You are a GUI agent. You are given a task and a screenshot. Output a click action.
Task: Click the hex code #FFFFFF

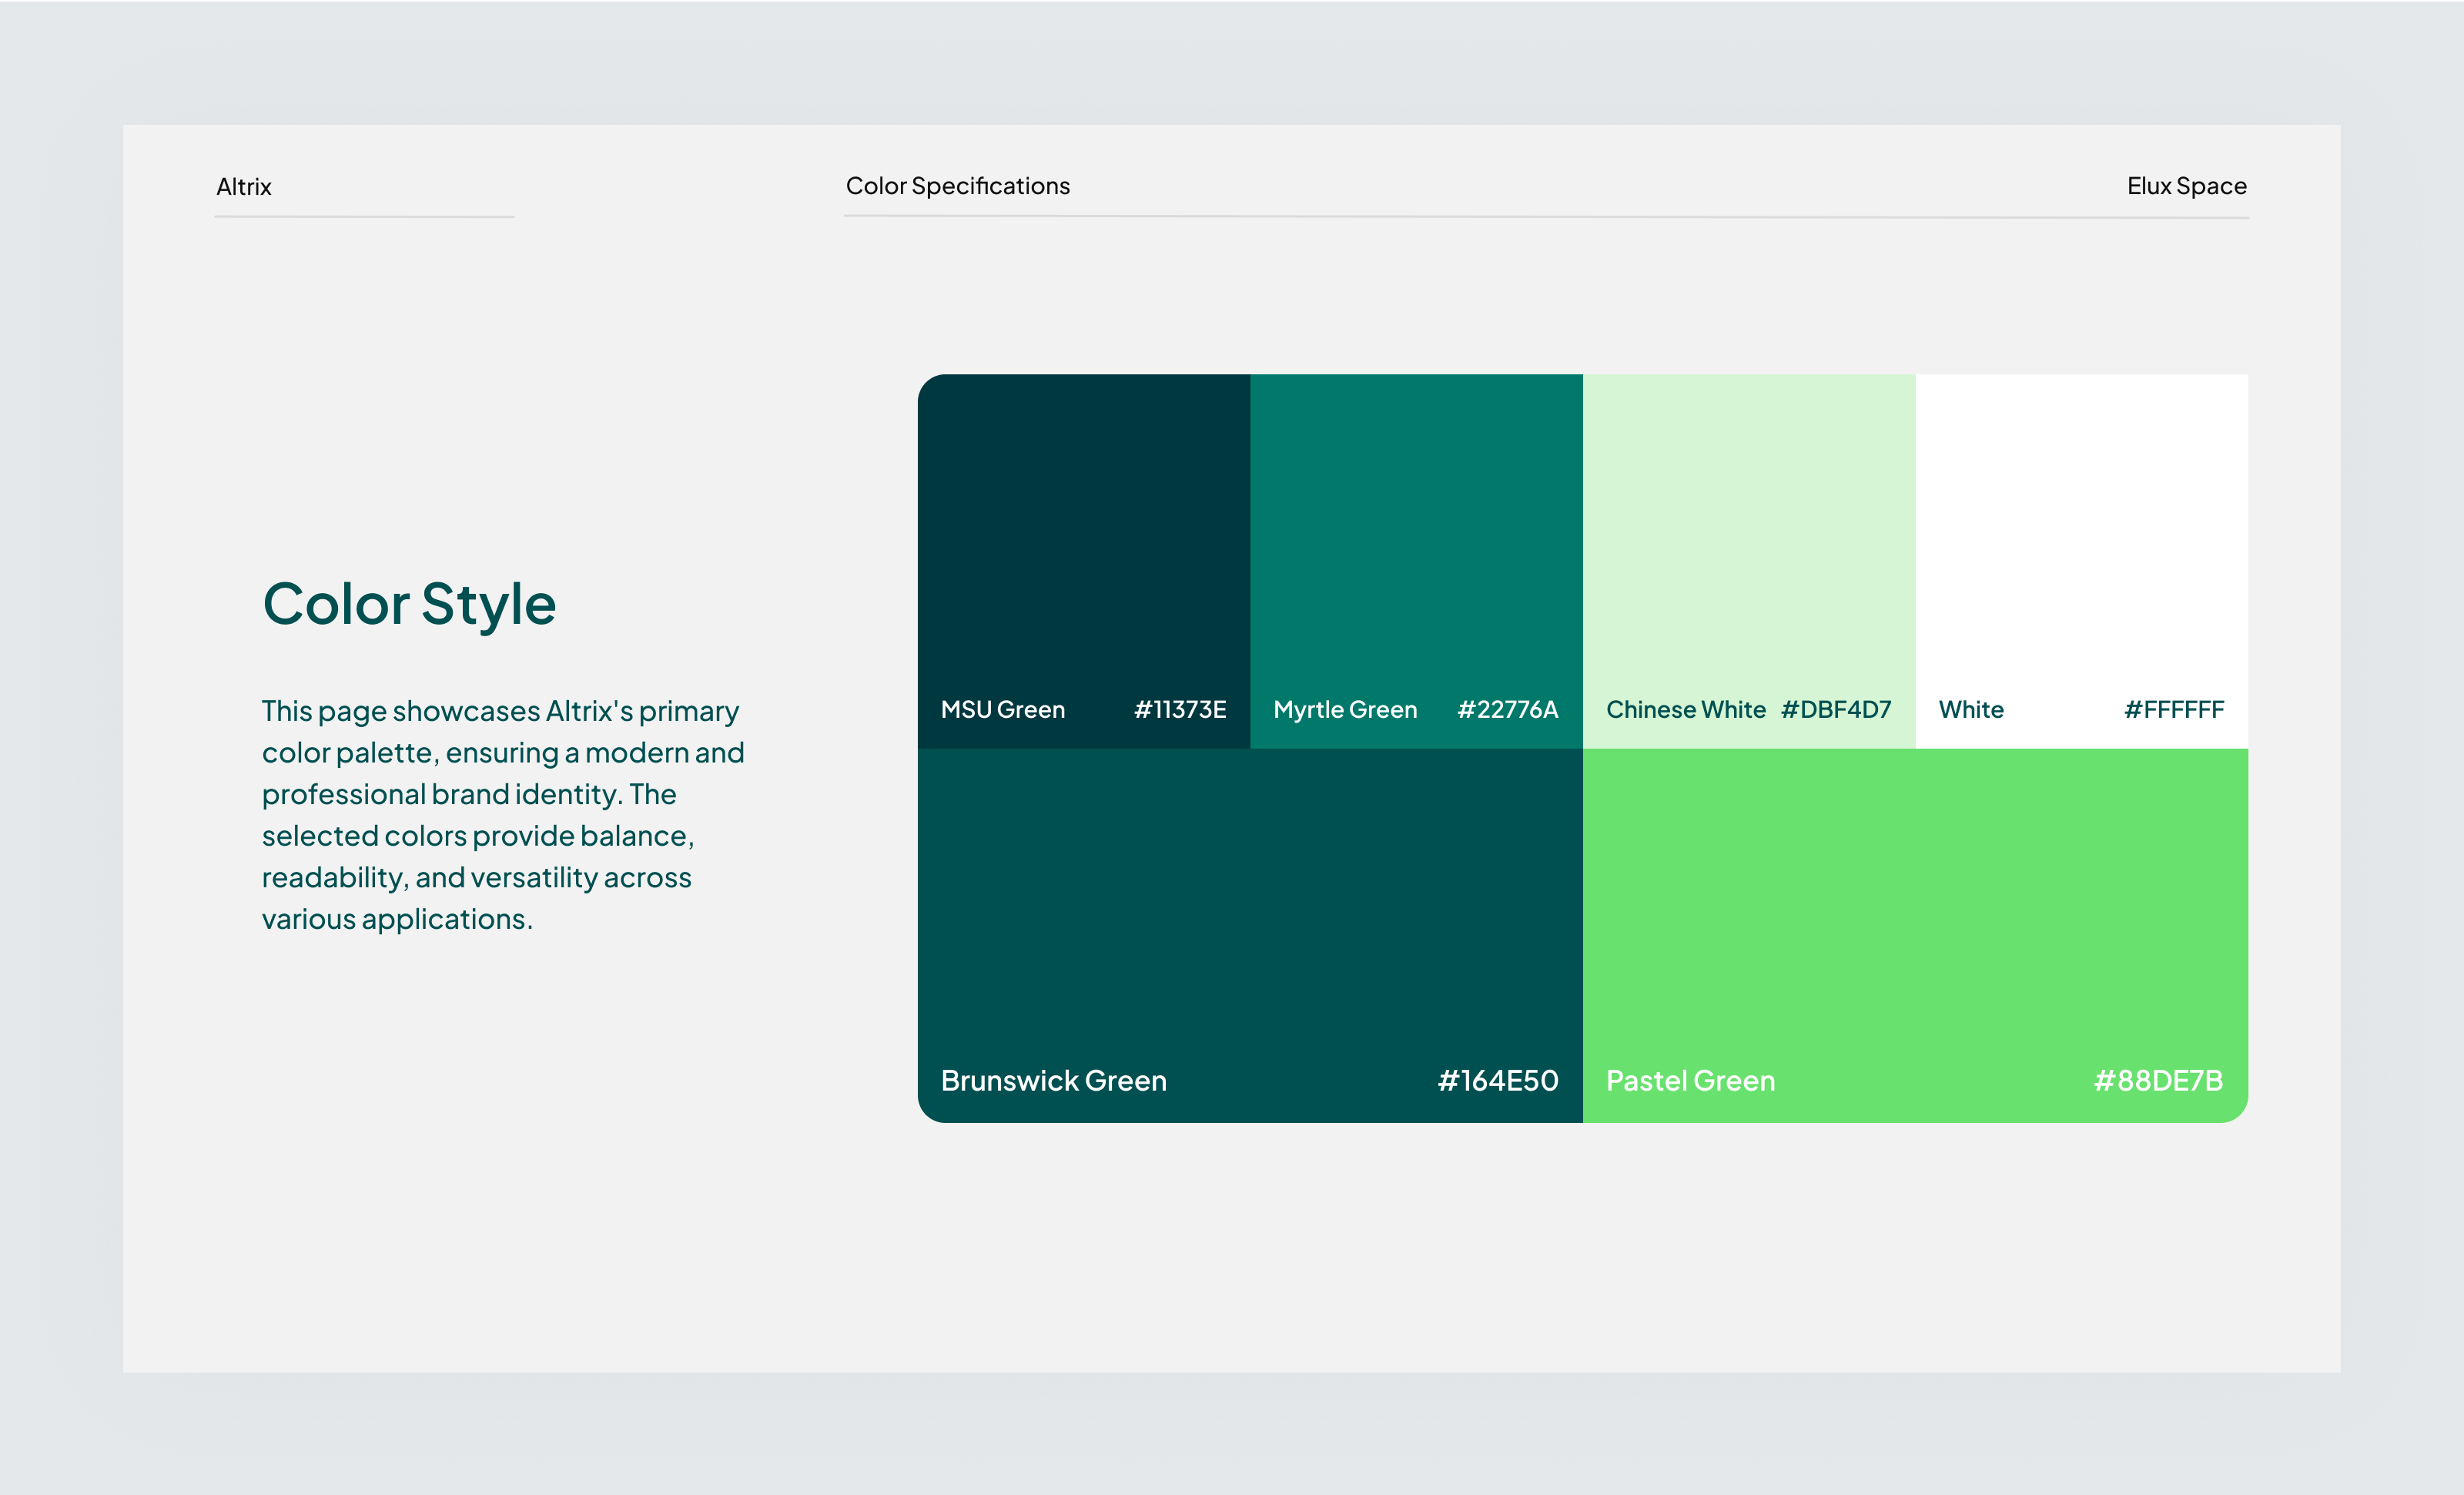(2173, 710)
